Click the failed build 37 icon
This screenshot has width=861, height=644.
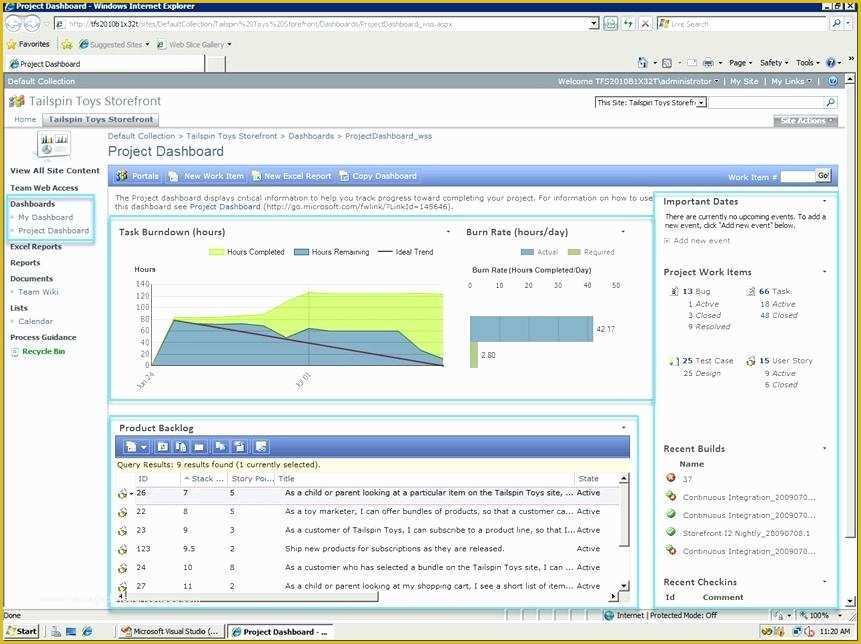670,478
